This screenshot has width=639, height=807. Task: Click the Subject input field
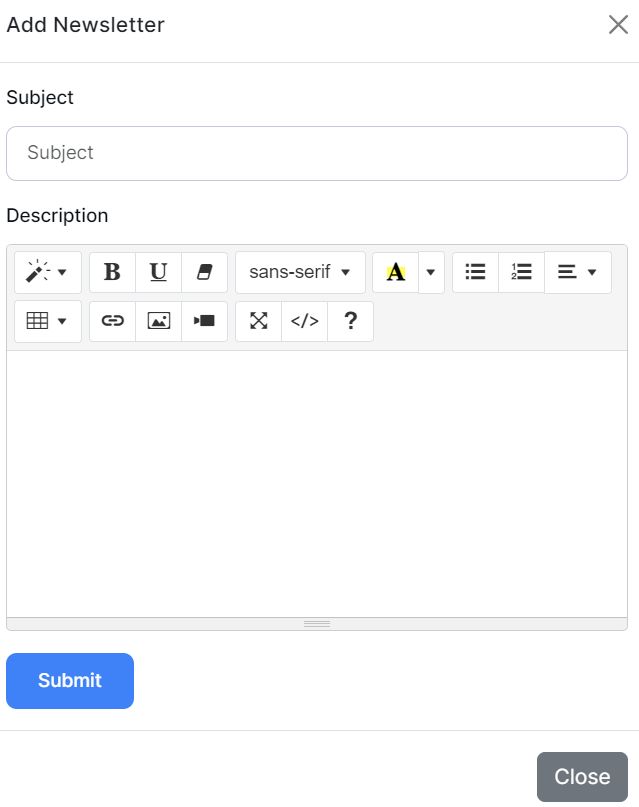pyautogui.click(x=317, y=153)
